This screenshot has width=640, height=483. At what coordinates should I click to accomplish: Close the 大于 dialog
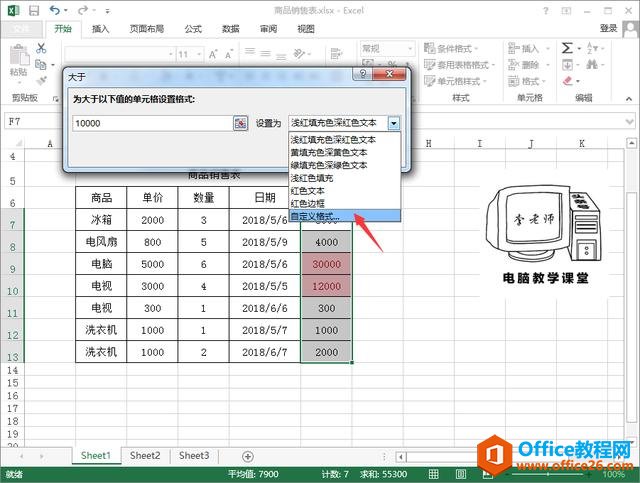tap(389, 74)
